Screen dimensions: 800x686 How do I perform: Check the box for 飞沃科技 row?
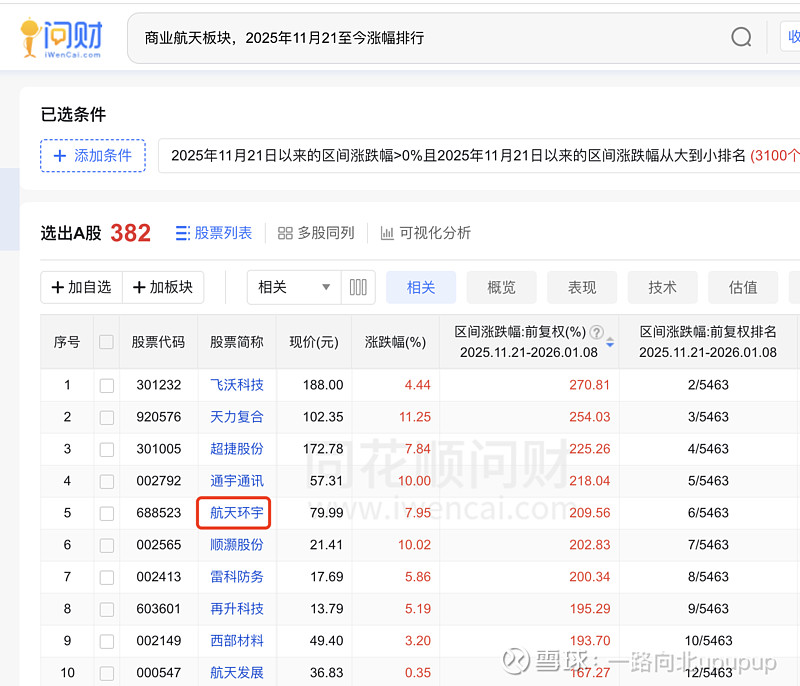[x=107, y=385]
